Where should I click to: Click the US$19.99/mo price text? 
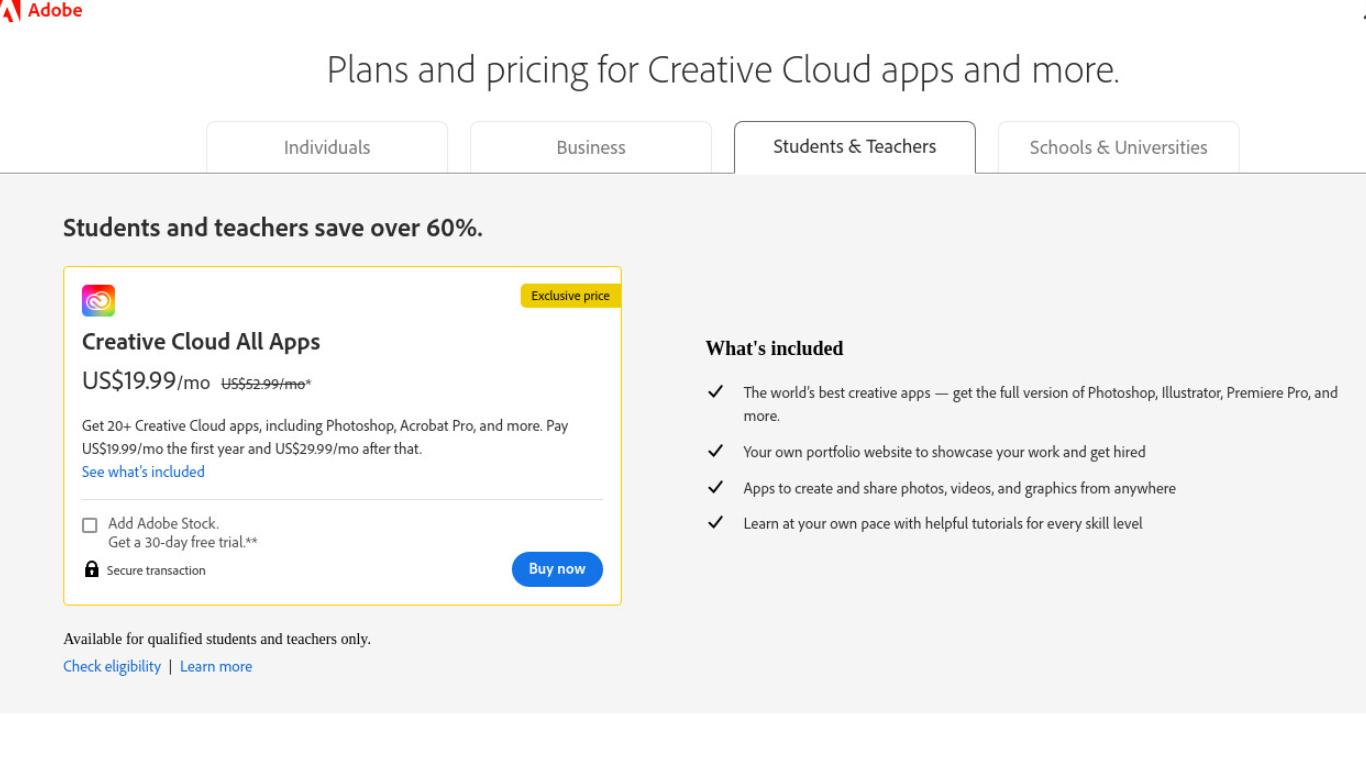[146, 381]
